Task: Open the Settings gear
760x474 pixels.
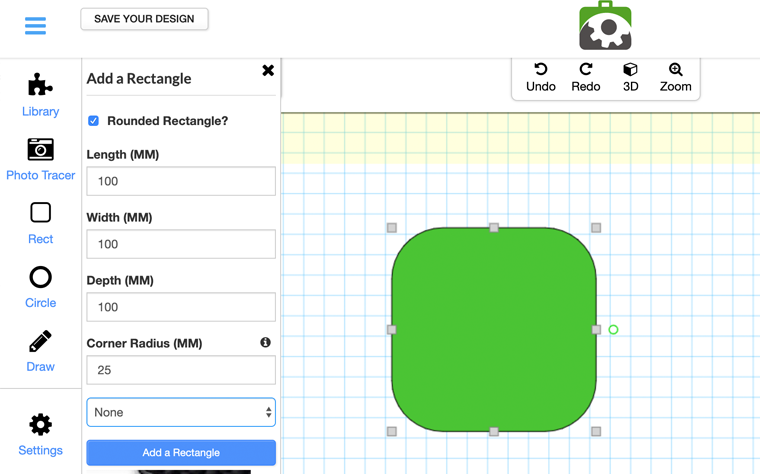Action: 40,435
